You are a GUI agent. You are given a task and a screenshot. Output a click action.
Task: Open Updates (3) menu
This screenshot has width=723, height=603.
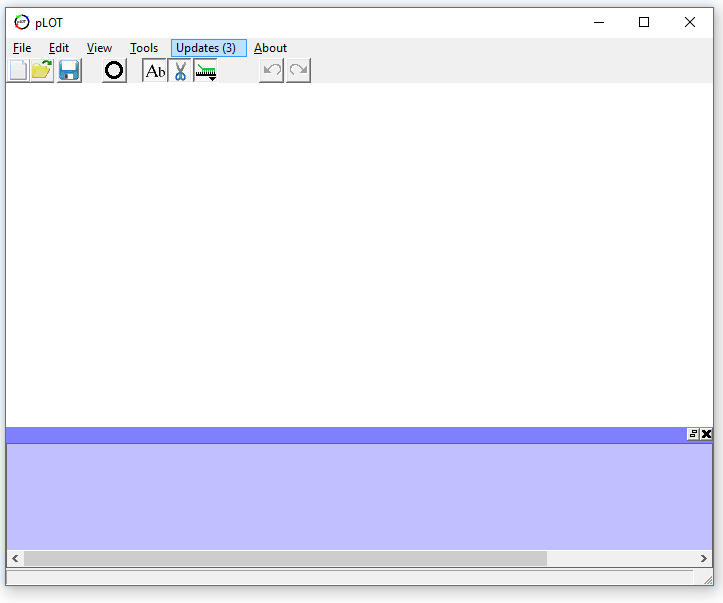pos(208,48)
